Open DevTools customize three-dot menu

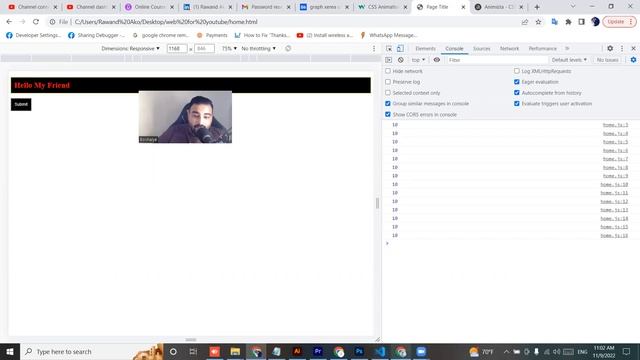[622, 48]
